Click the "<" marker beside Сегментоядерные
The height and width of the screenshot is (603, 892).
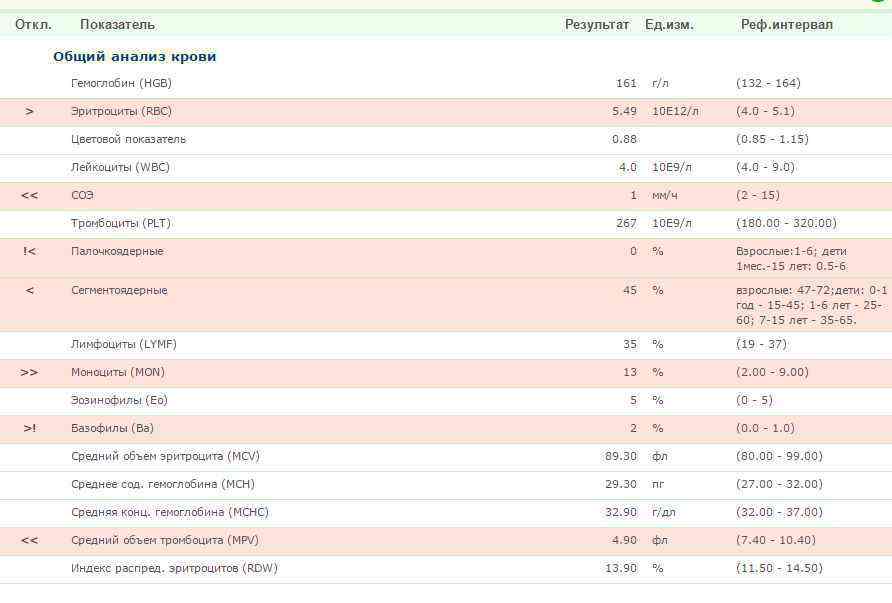pos(29,290)
